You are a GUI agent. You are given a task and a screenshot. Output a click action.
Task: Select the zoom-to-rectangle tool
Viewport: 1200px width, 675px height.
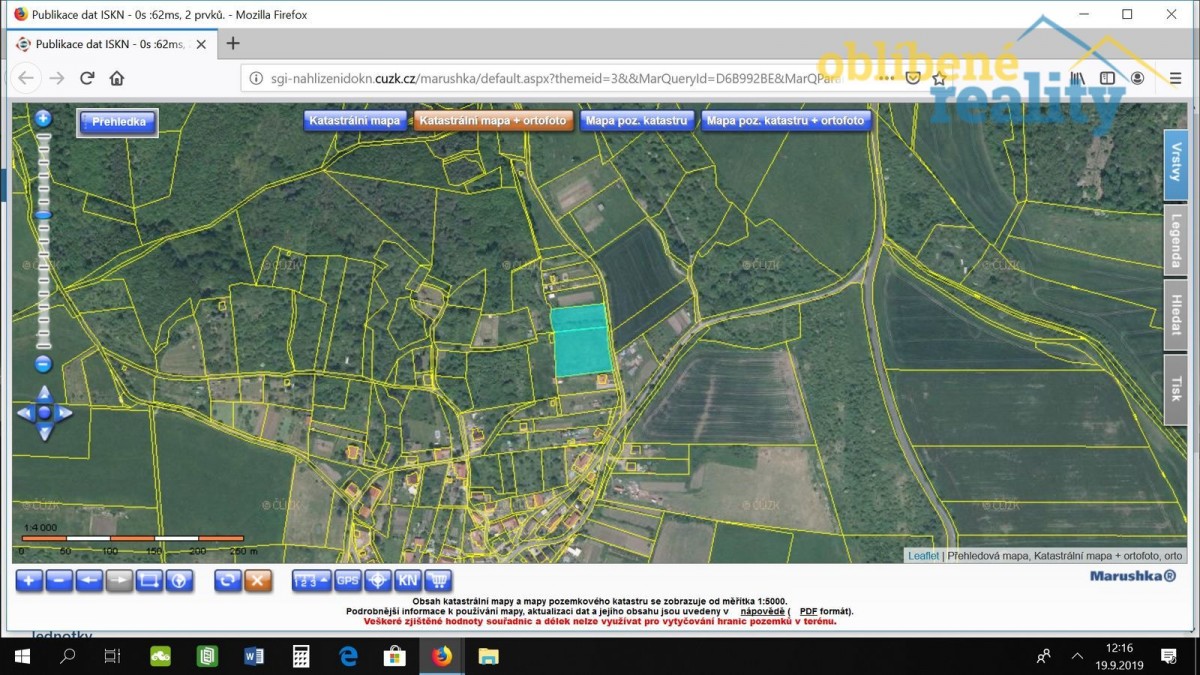click(149, 580)
